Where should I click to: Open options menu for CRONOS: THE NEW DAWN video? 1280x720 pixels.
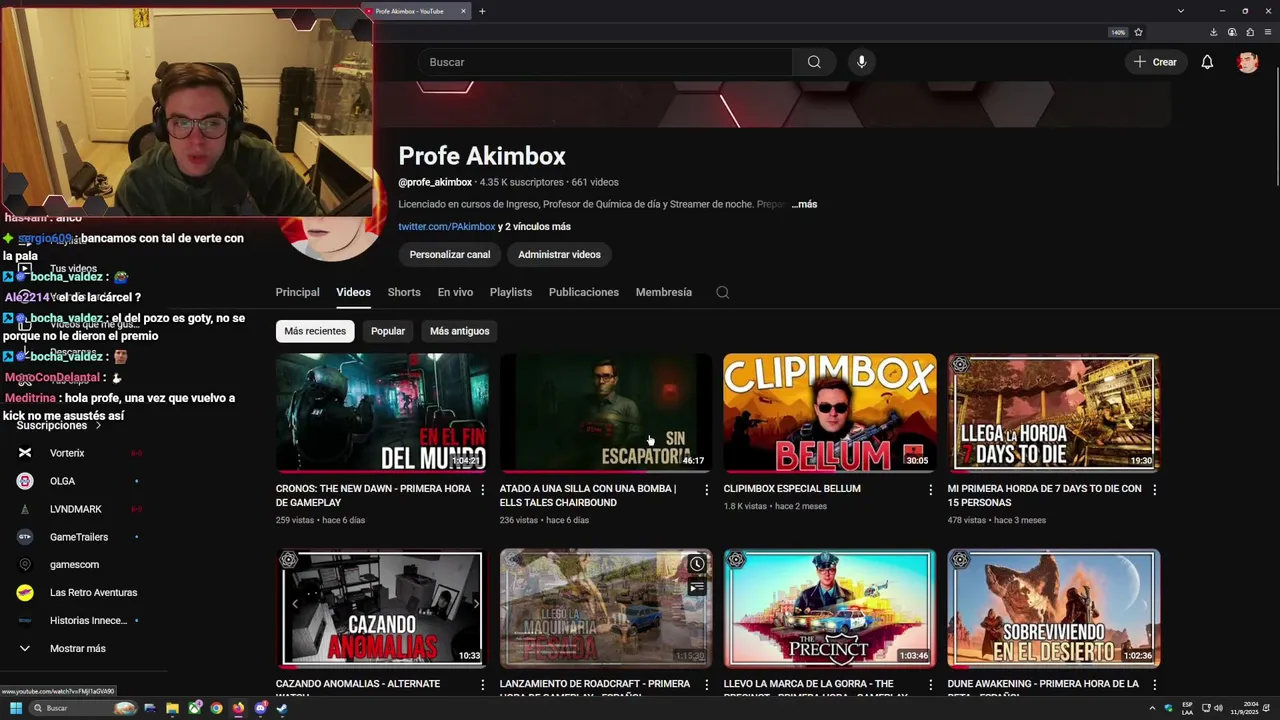[x=483, y=490]
